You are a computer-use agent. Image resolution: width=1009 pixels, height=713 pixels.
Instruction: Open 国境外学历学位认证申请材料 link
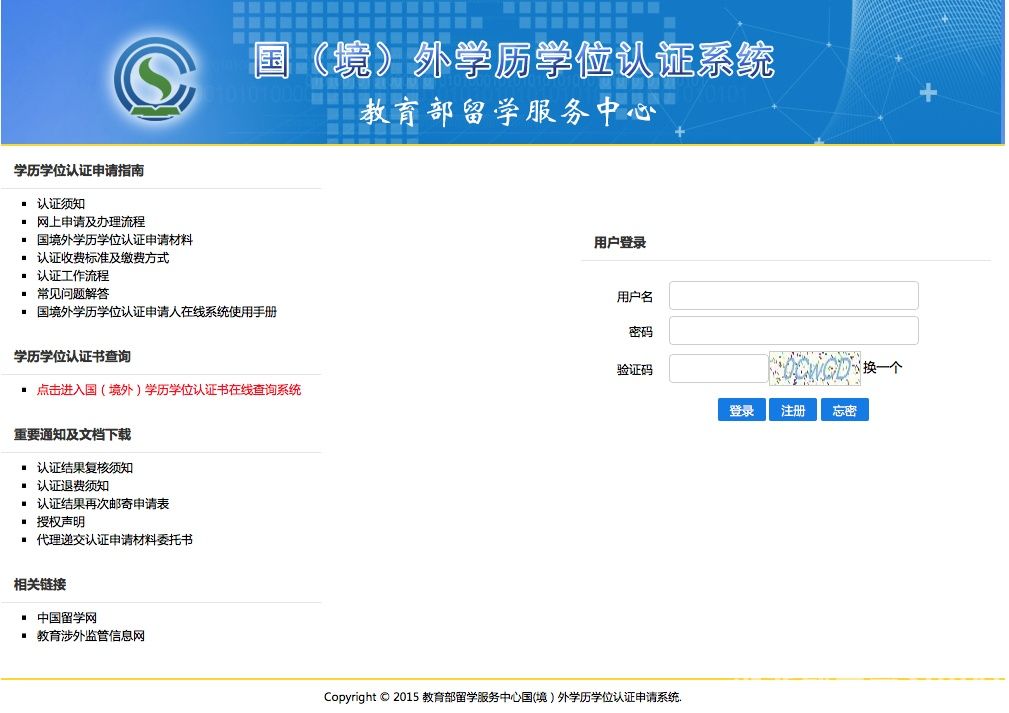pyautogui.click(x=115, y=240)
